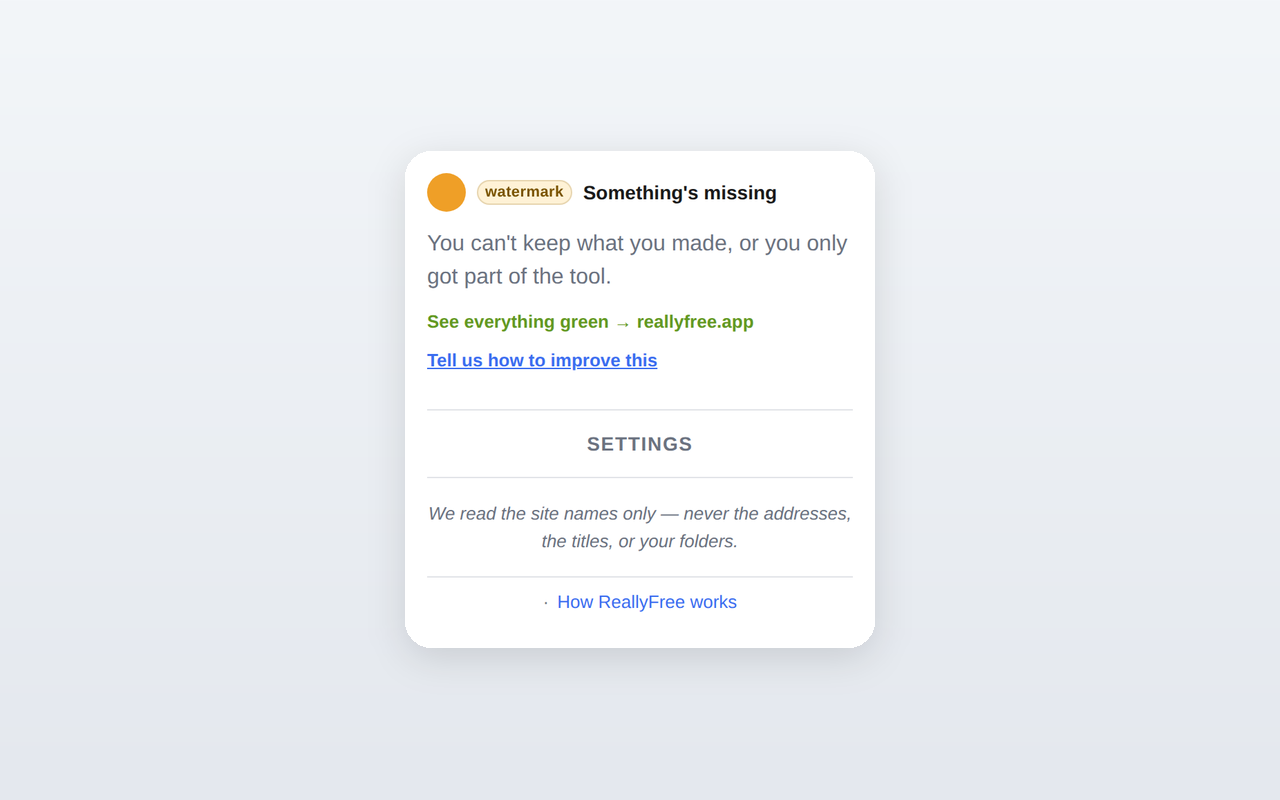Click the arrow in the green link
The width and height of the screenshot is (1280, 800).
(x=623, y=323)
